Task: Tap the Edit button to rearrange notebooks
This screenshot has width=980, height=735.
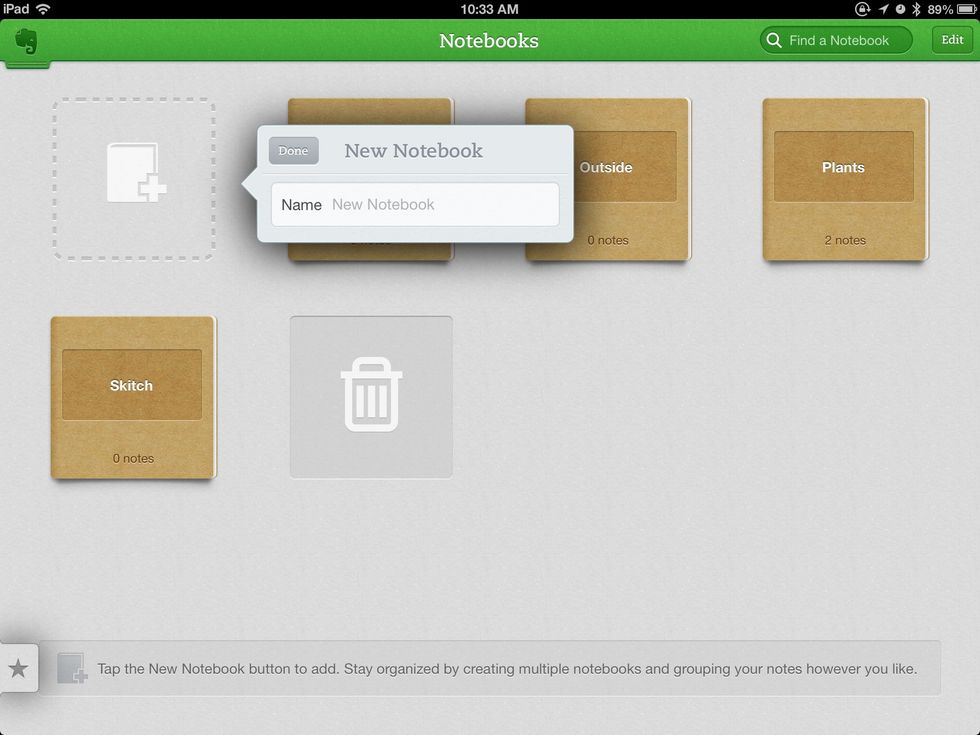Action: 951,40
